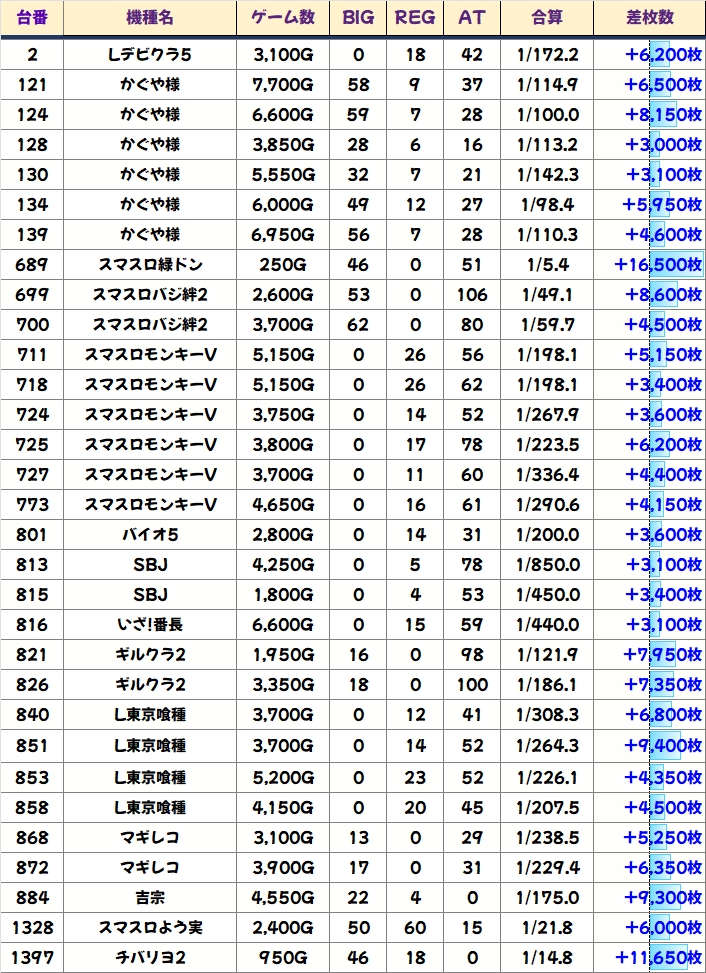706x973 pixels.
Task: Select machine number 853 cell
Action: click(x=32, y=777)
